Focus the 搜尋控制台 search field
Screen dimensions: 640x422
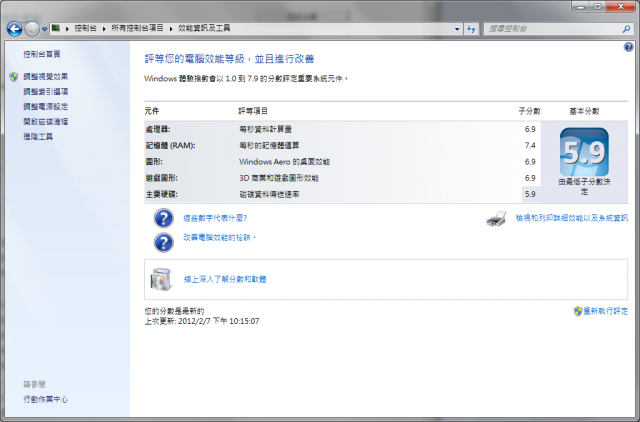pos(553,29)
